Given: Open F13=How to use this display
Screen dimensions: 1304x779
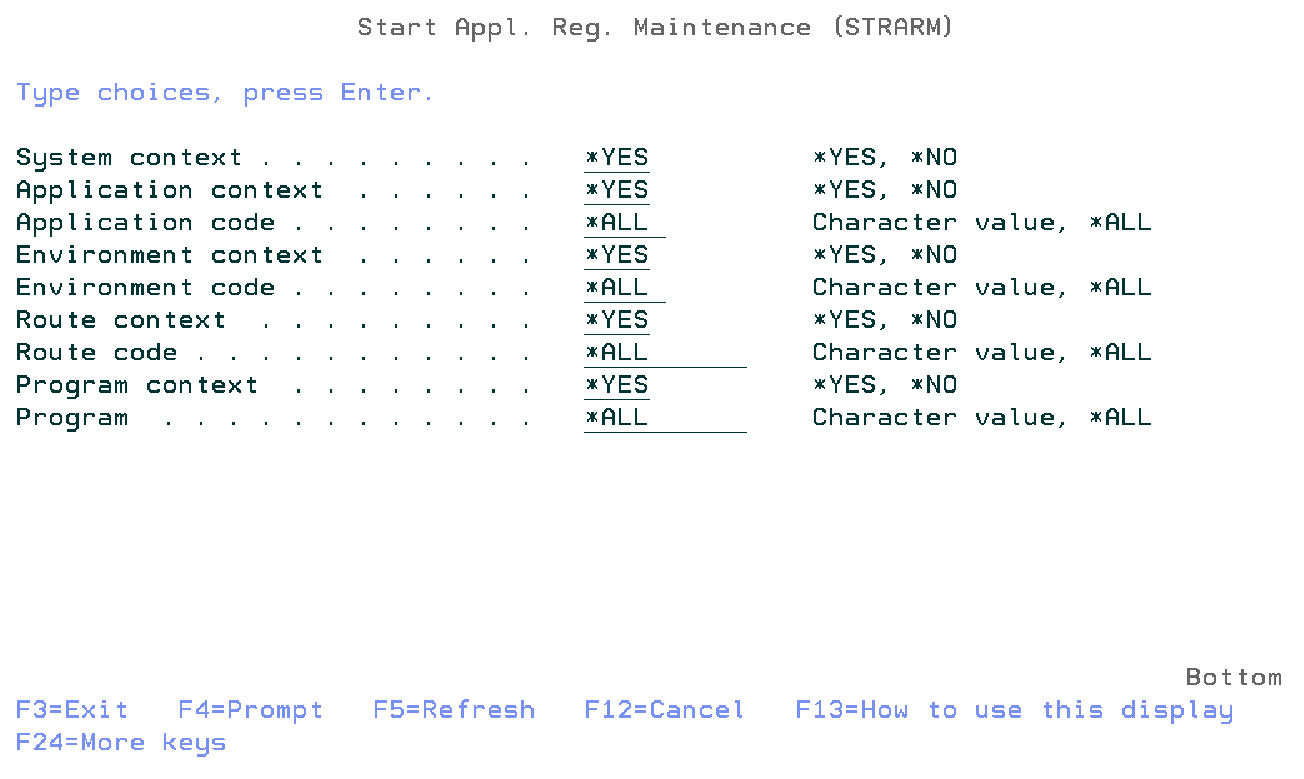Looking at the screenshot, I should (x=1014, y=711).
